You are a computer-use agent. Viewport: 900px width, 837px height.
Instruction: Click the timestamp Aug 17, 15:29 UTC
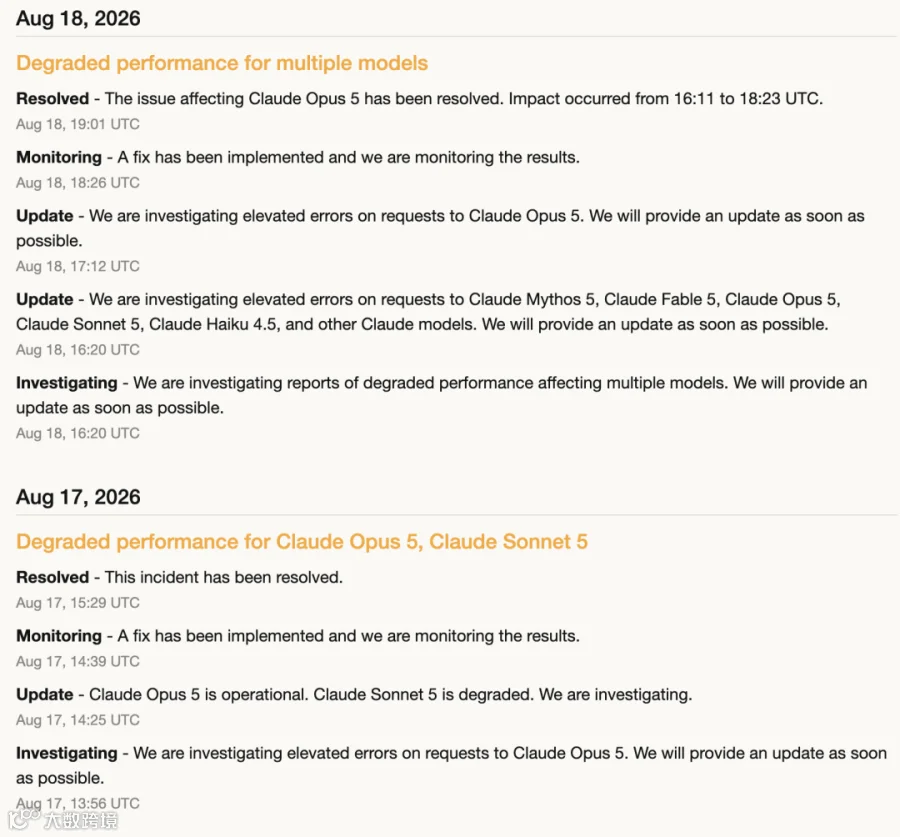point(78,603)
